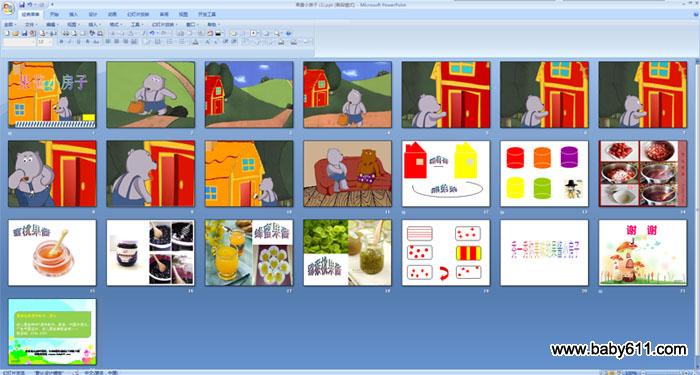Screen dimensions: 700x375
Task: Switch to the 幻灯片放映 ribbon tab
Action: coord(138,14)
